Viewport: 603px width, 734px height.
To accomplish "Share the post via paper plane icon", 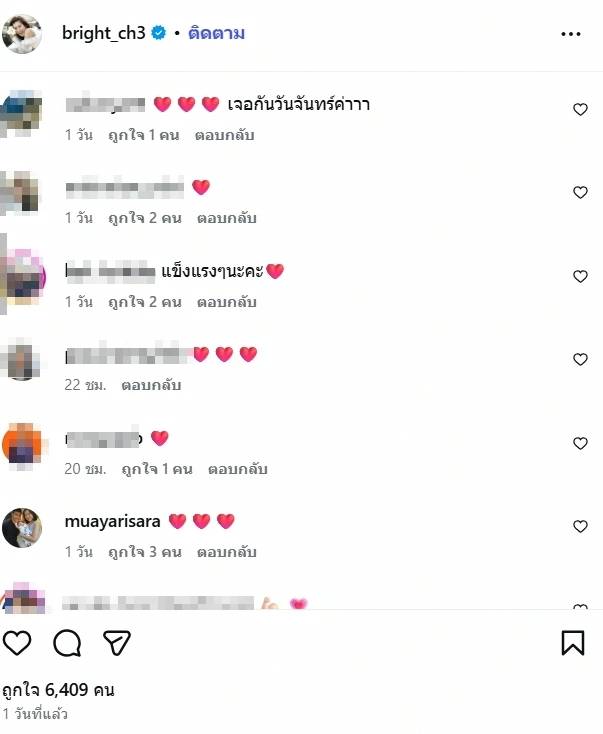I will click(117, 643).
